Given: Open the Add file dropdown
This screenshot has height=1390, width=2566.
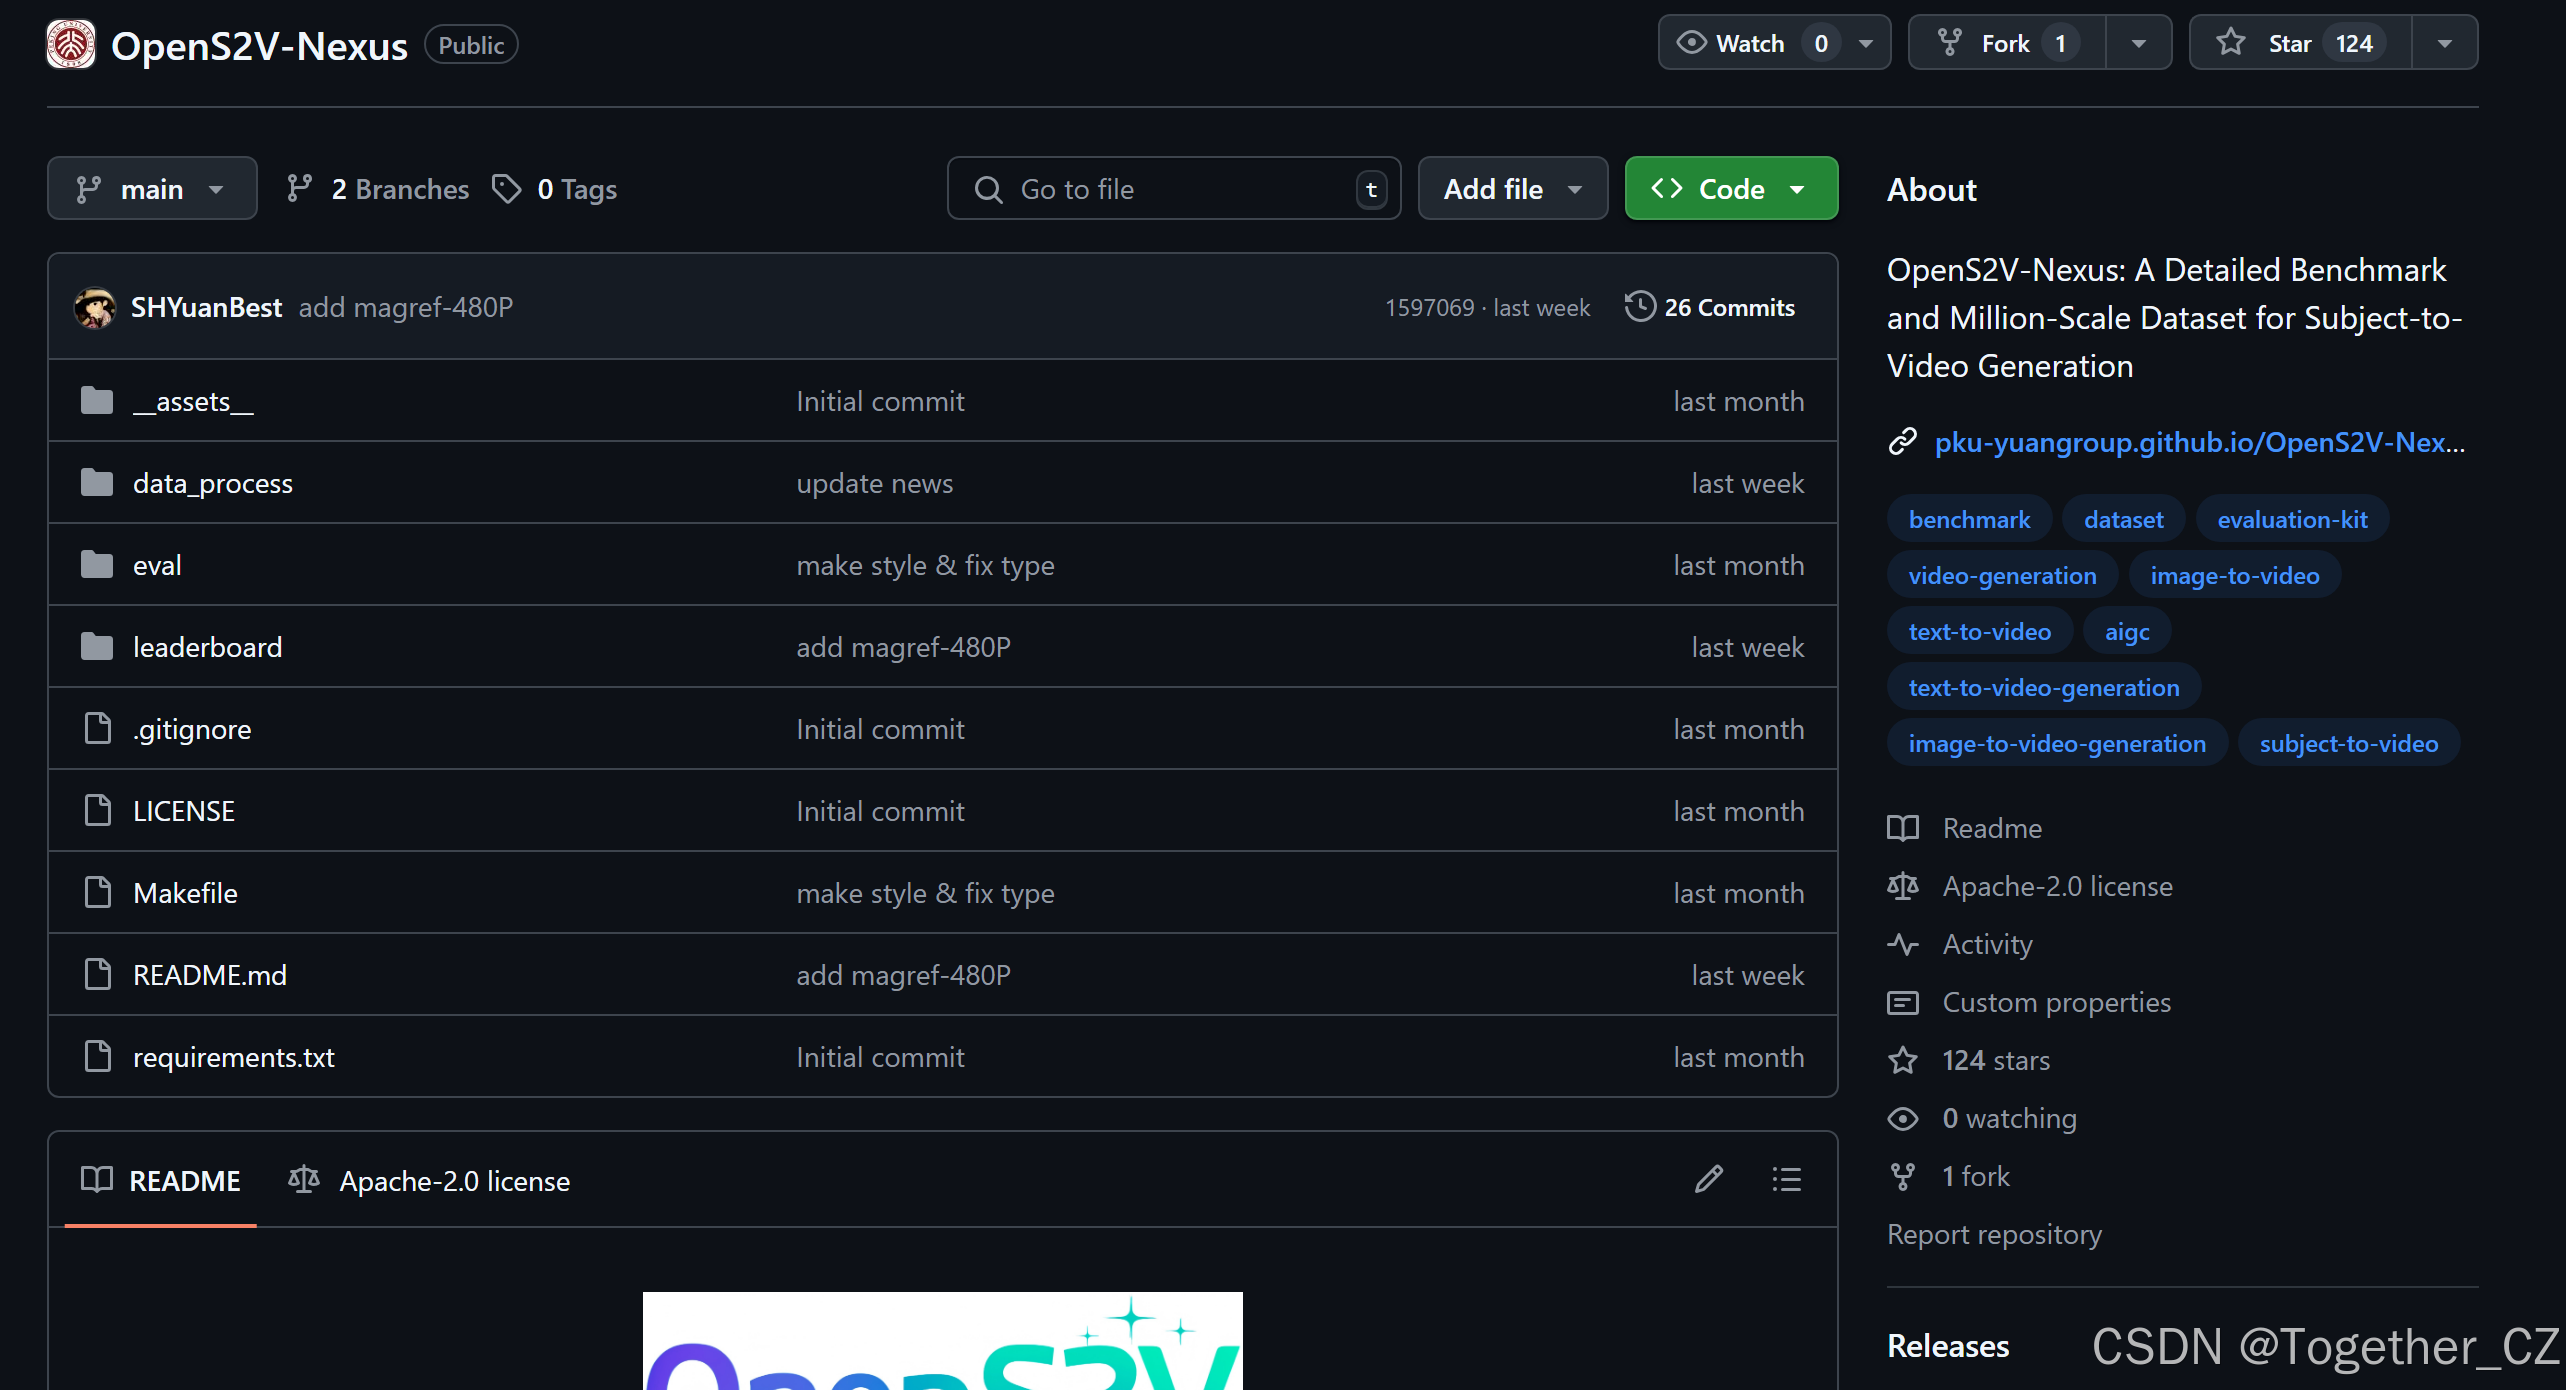Looking at the screenshot, I should 1512,188.
